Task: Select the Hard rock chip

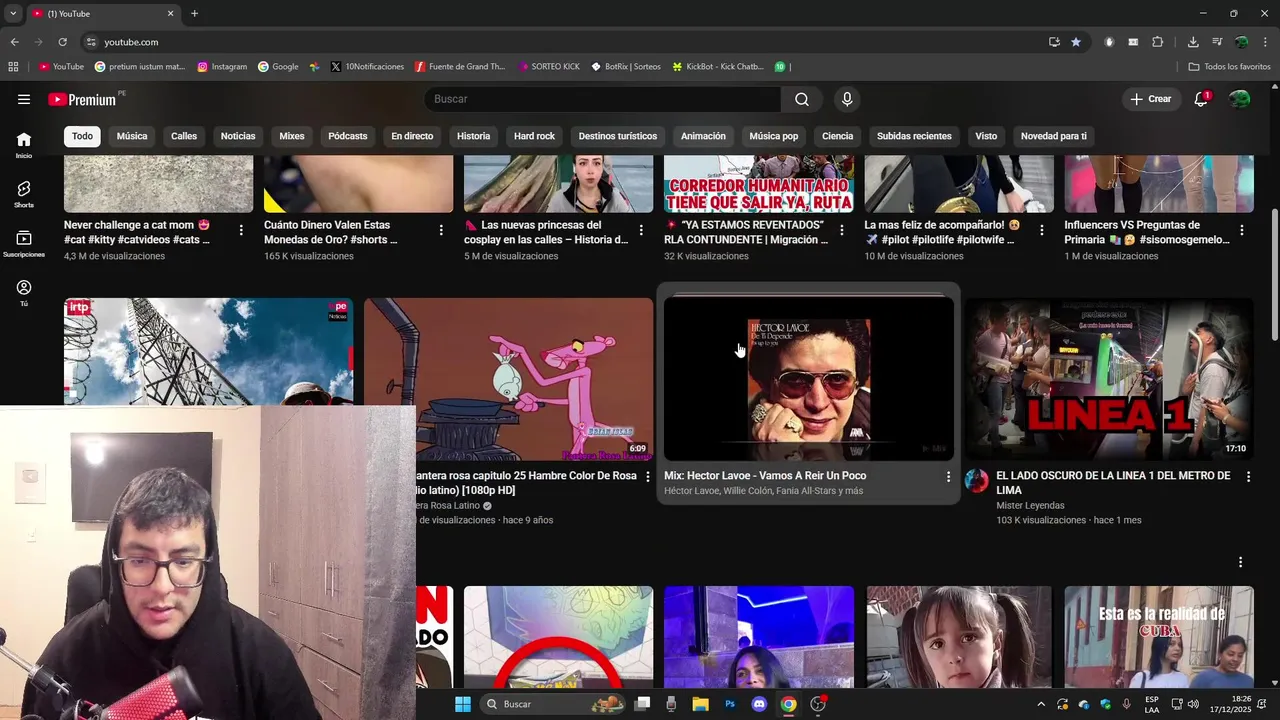Action: [x=534, y=136]
